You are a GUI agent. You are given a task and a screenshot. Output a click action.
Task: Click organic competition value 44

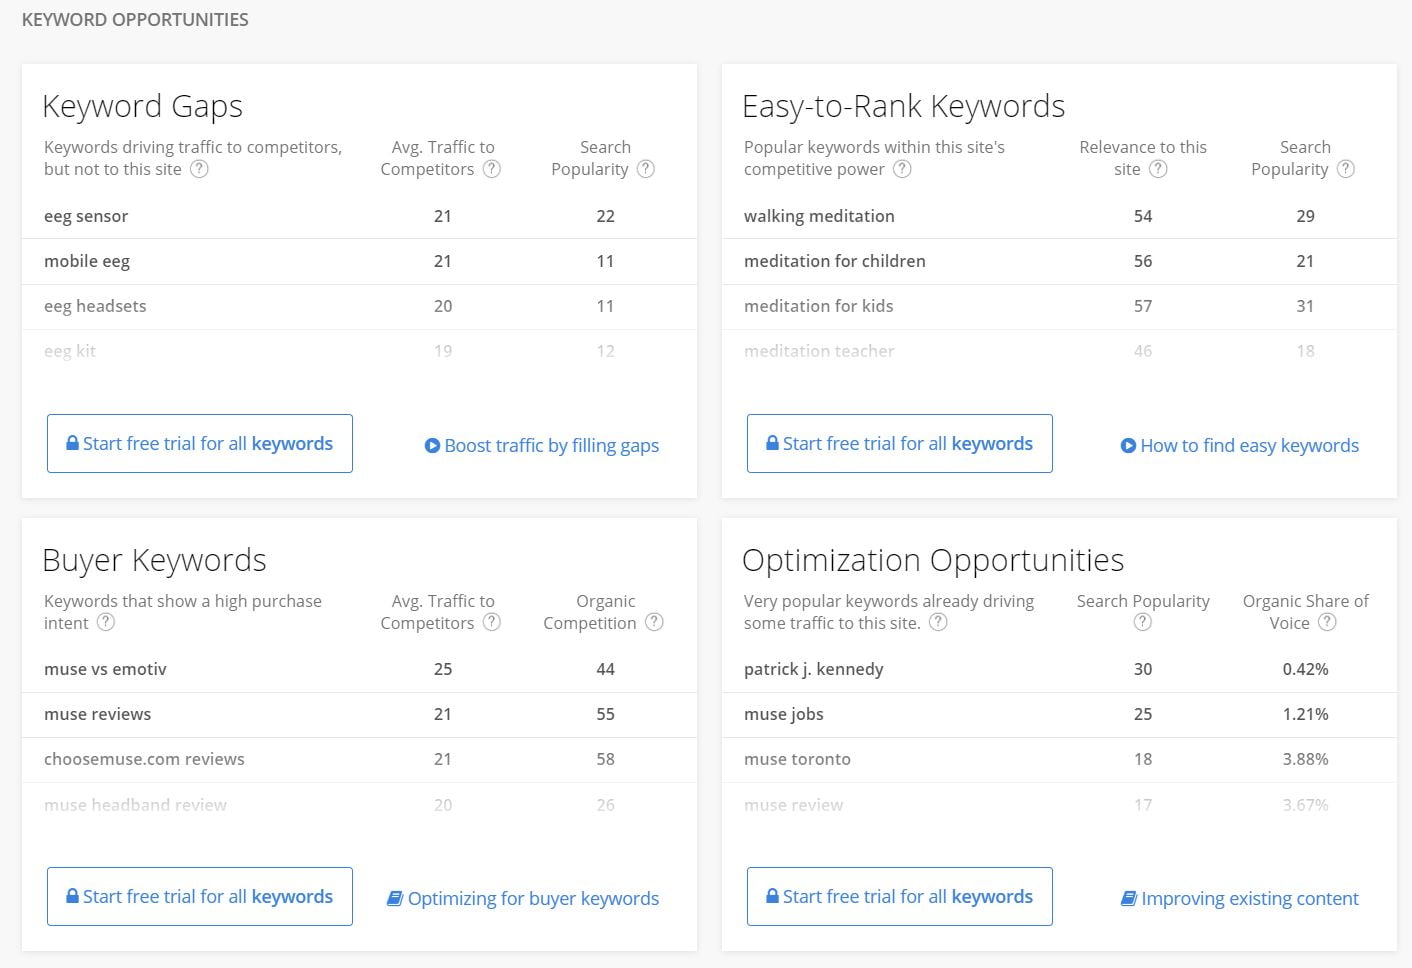(605, 669)
